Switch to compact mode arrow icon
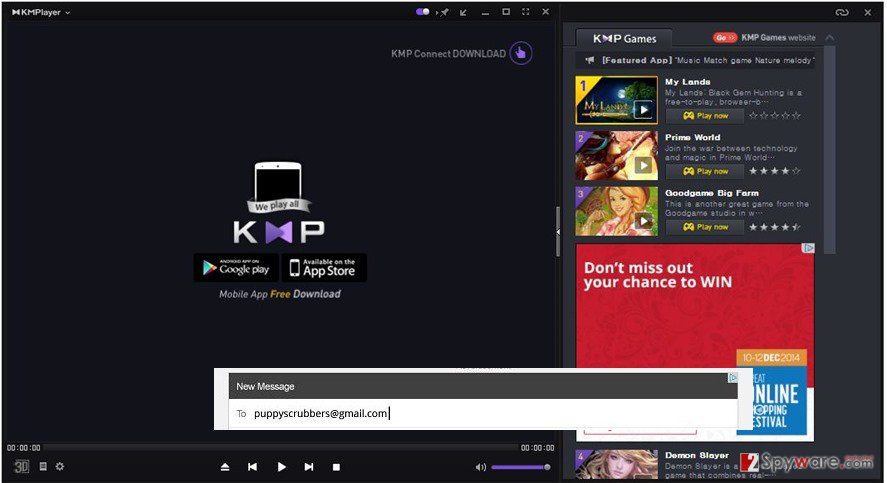Screen dimensions: 887x483 coord(463,12)
